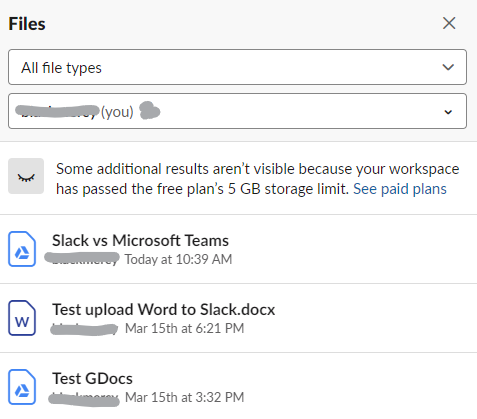Click the closed-eye hidden results icon
The image size is (477, 419).
tap(26, 176)
